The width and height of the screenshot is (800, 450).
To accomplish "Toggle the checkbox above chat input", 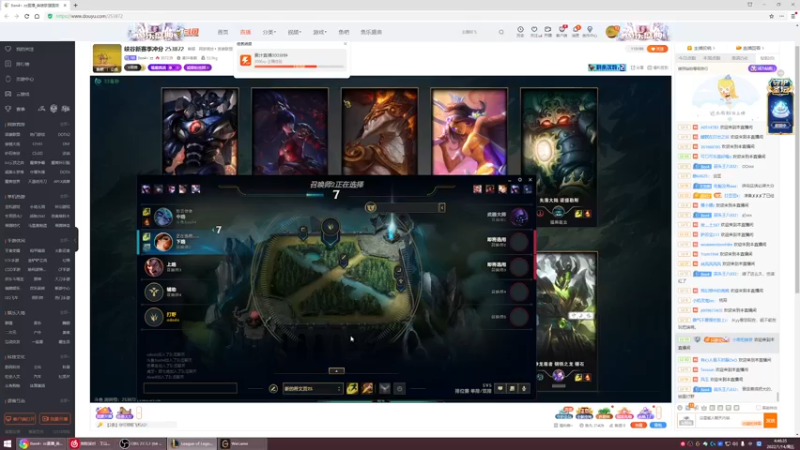I will point(758,408).
